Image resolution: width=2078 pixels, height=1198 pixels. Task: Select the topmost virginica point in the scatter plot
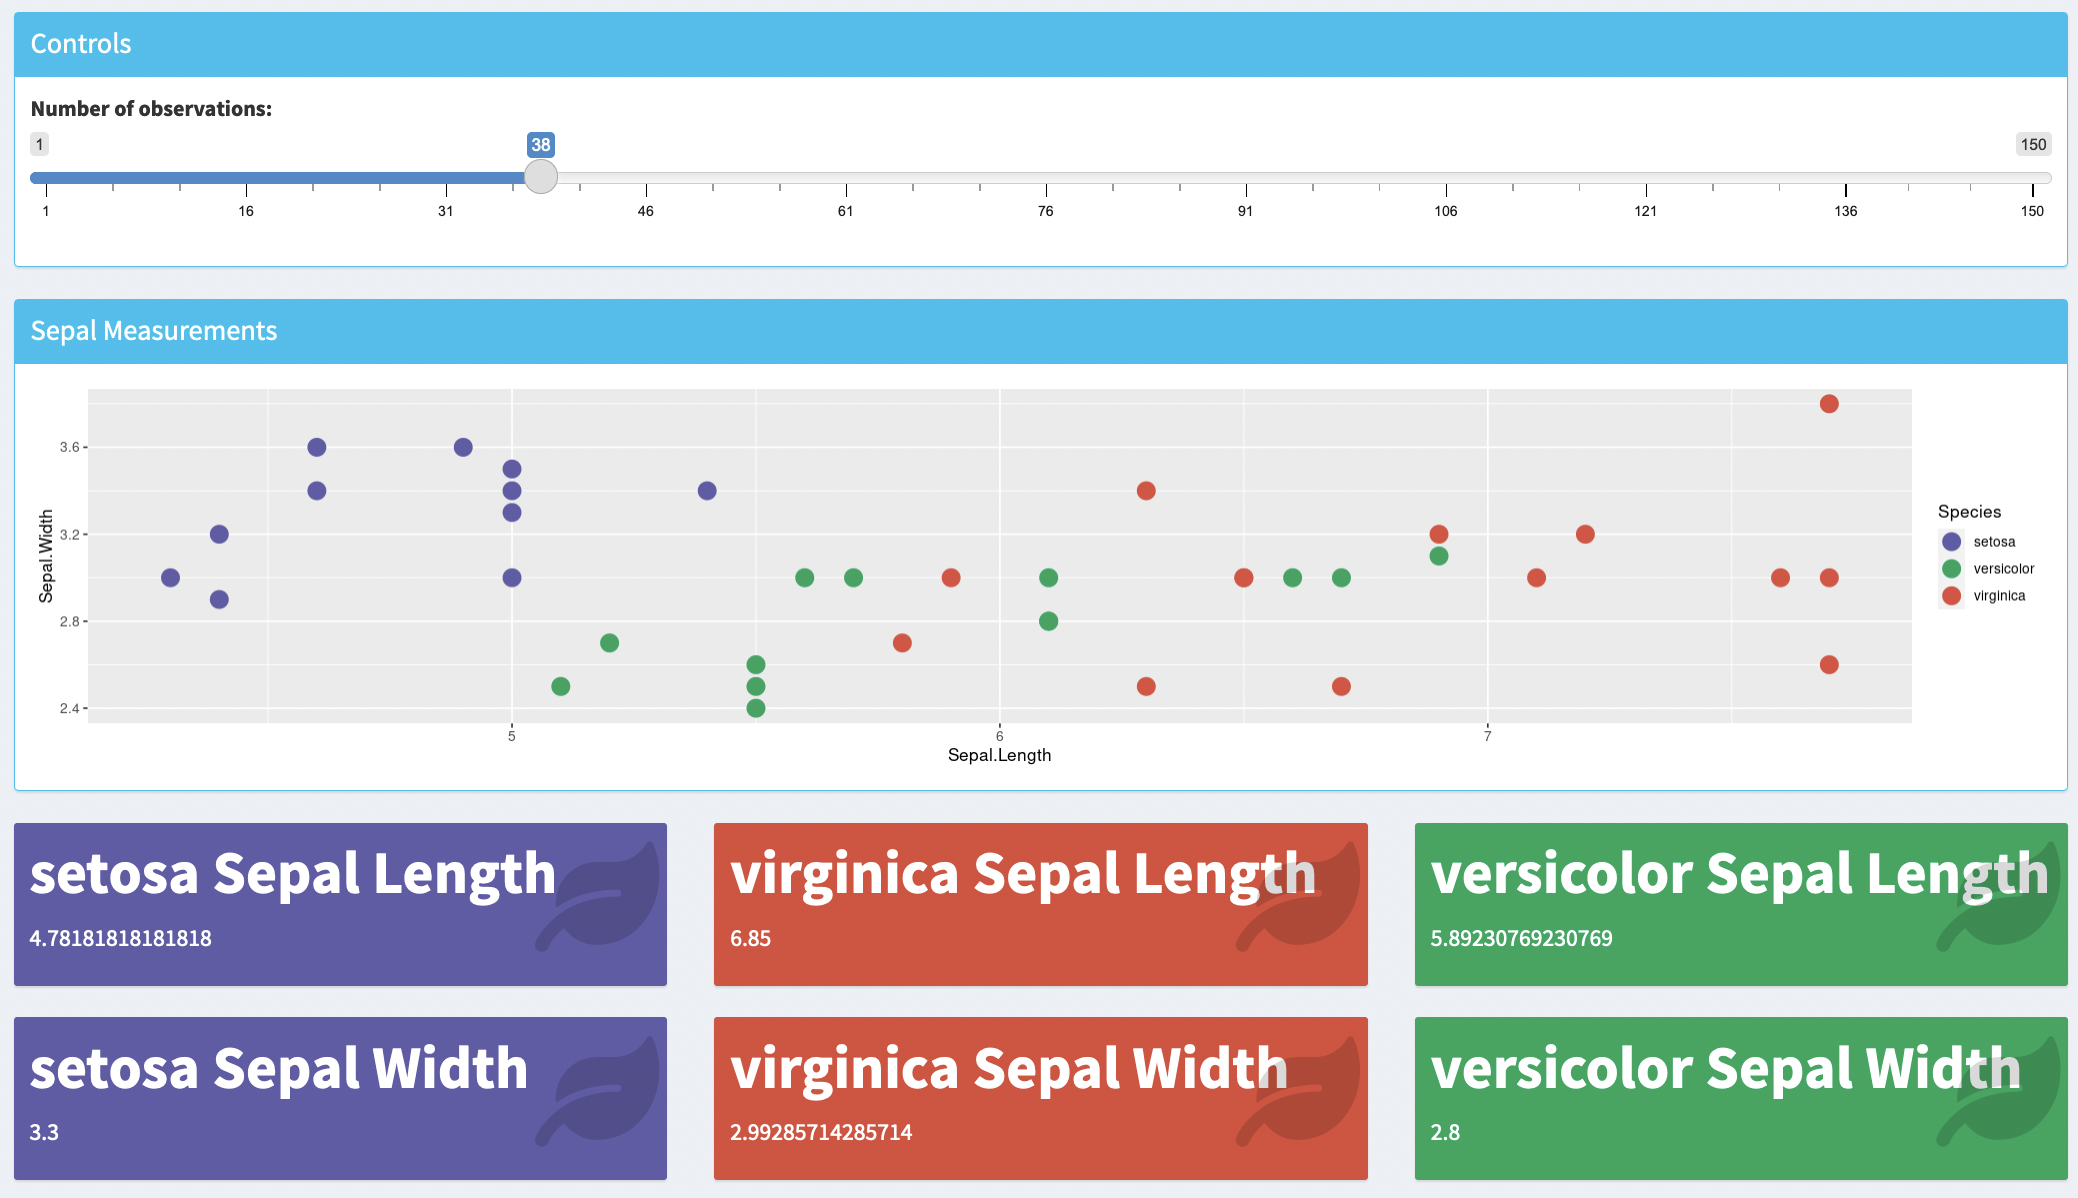coord(1829,404)
